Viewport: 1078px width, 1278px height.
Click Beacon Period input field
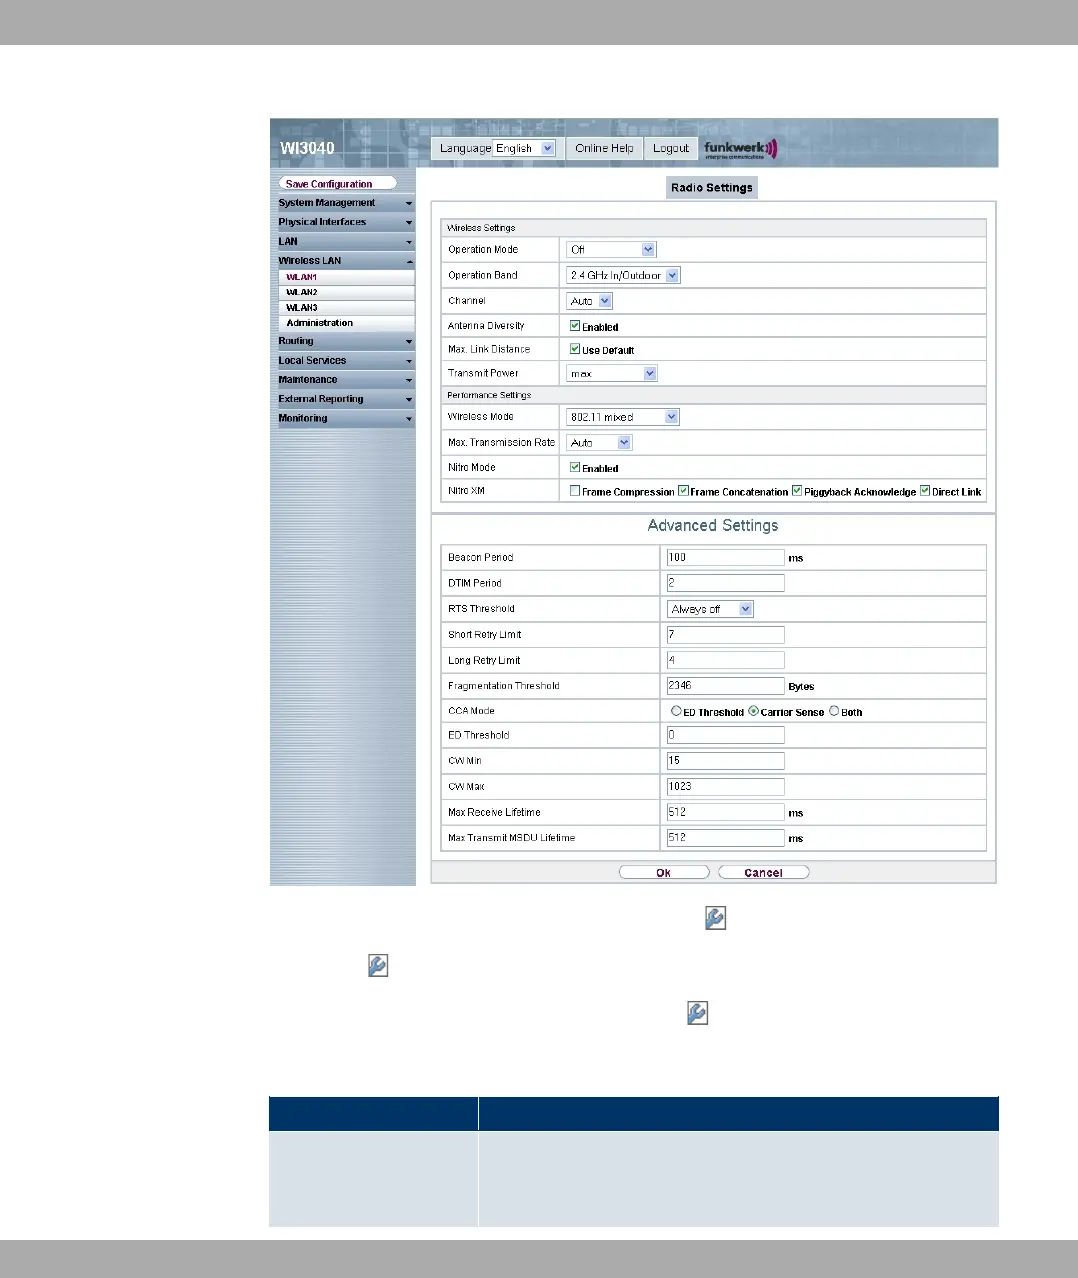pos(725,558)
